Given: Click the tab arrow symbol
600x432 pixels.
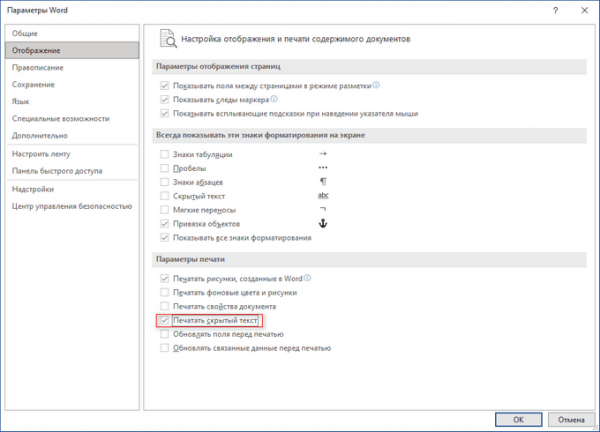Looking at the screenshot, I should tap(323, 153).
